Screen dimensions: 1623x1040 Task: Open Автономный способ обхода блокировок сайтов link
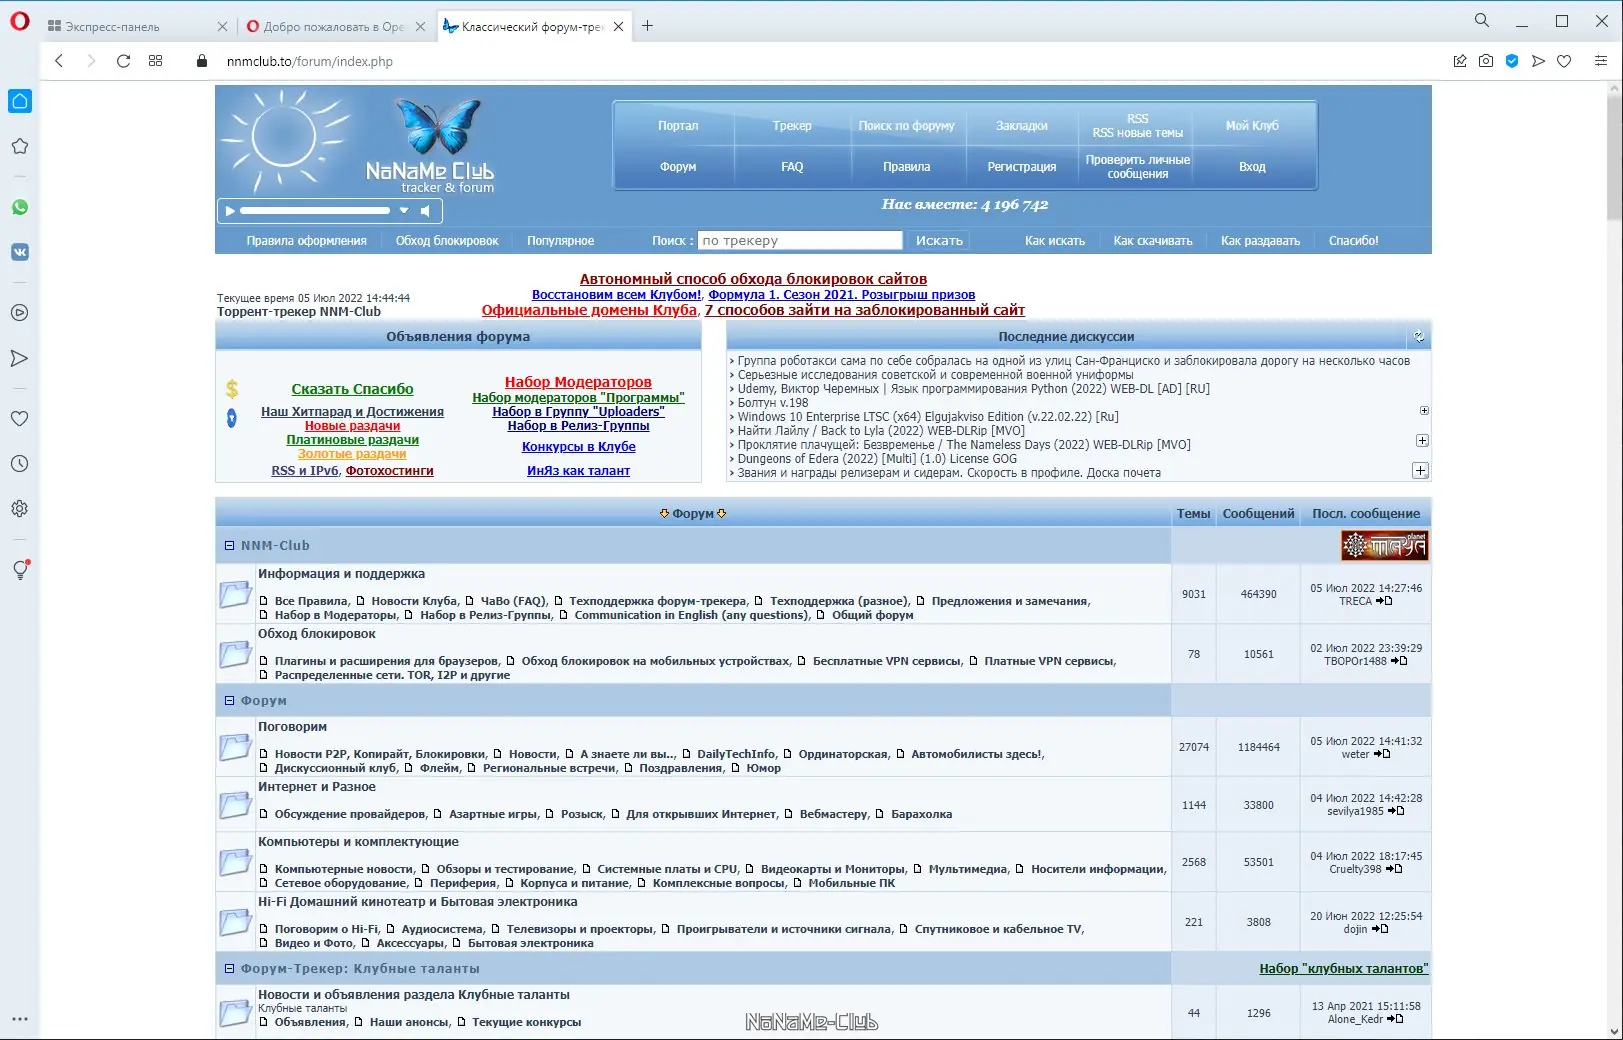tap(753, 279)
